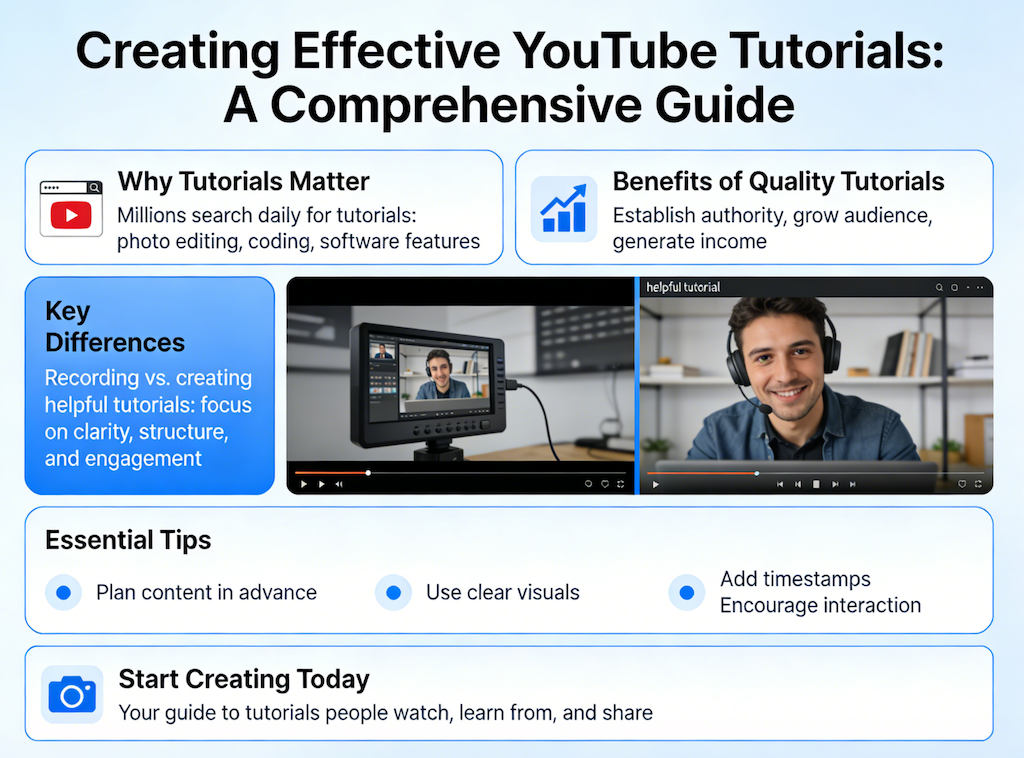Toggle the heart on the right video player
The image size is (1024, 758).
[962, 484]
